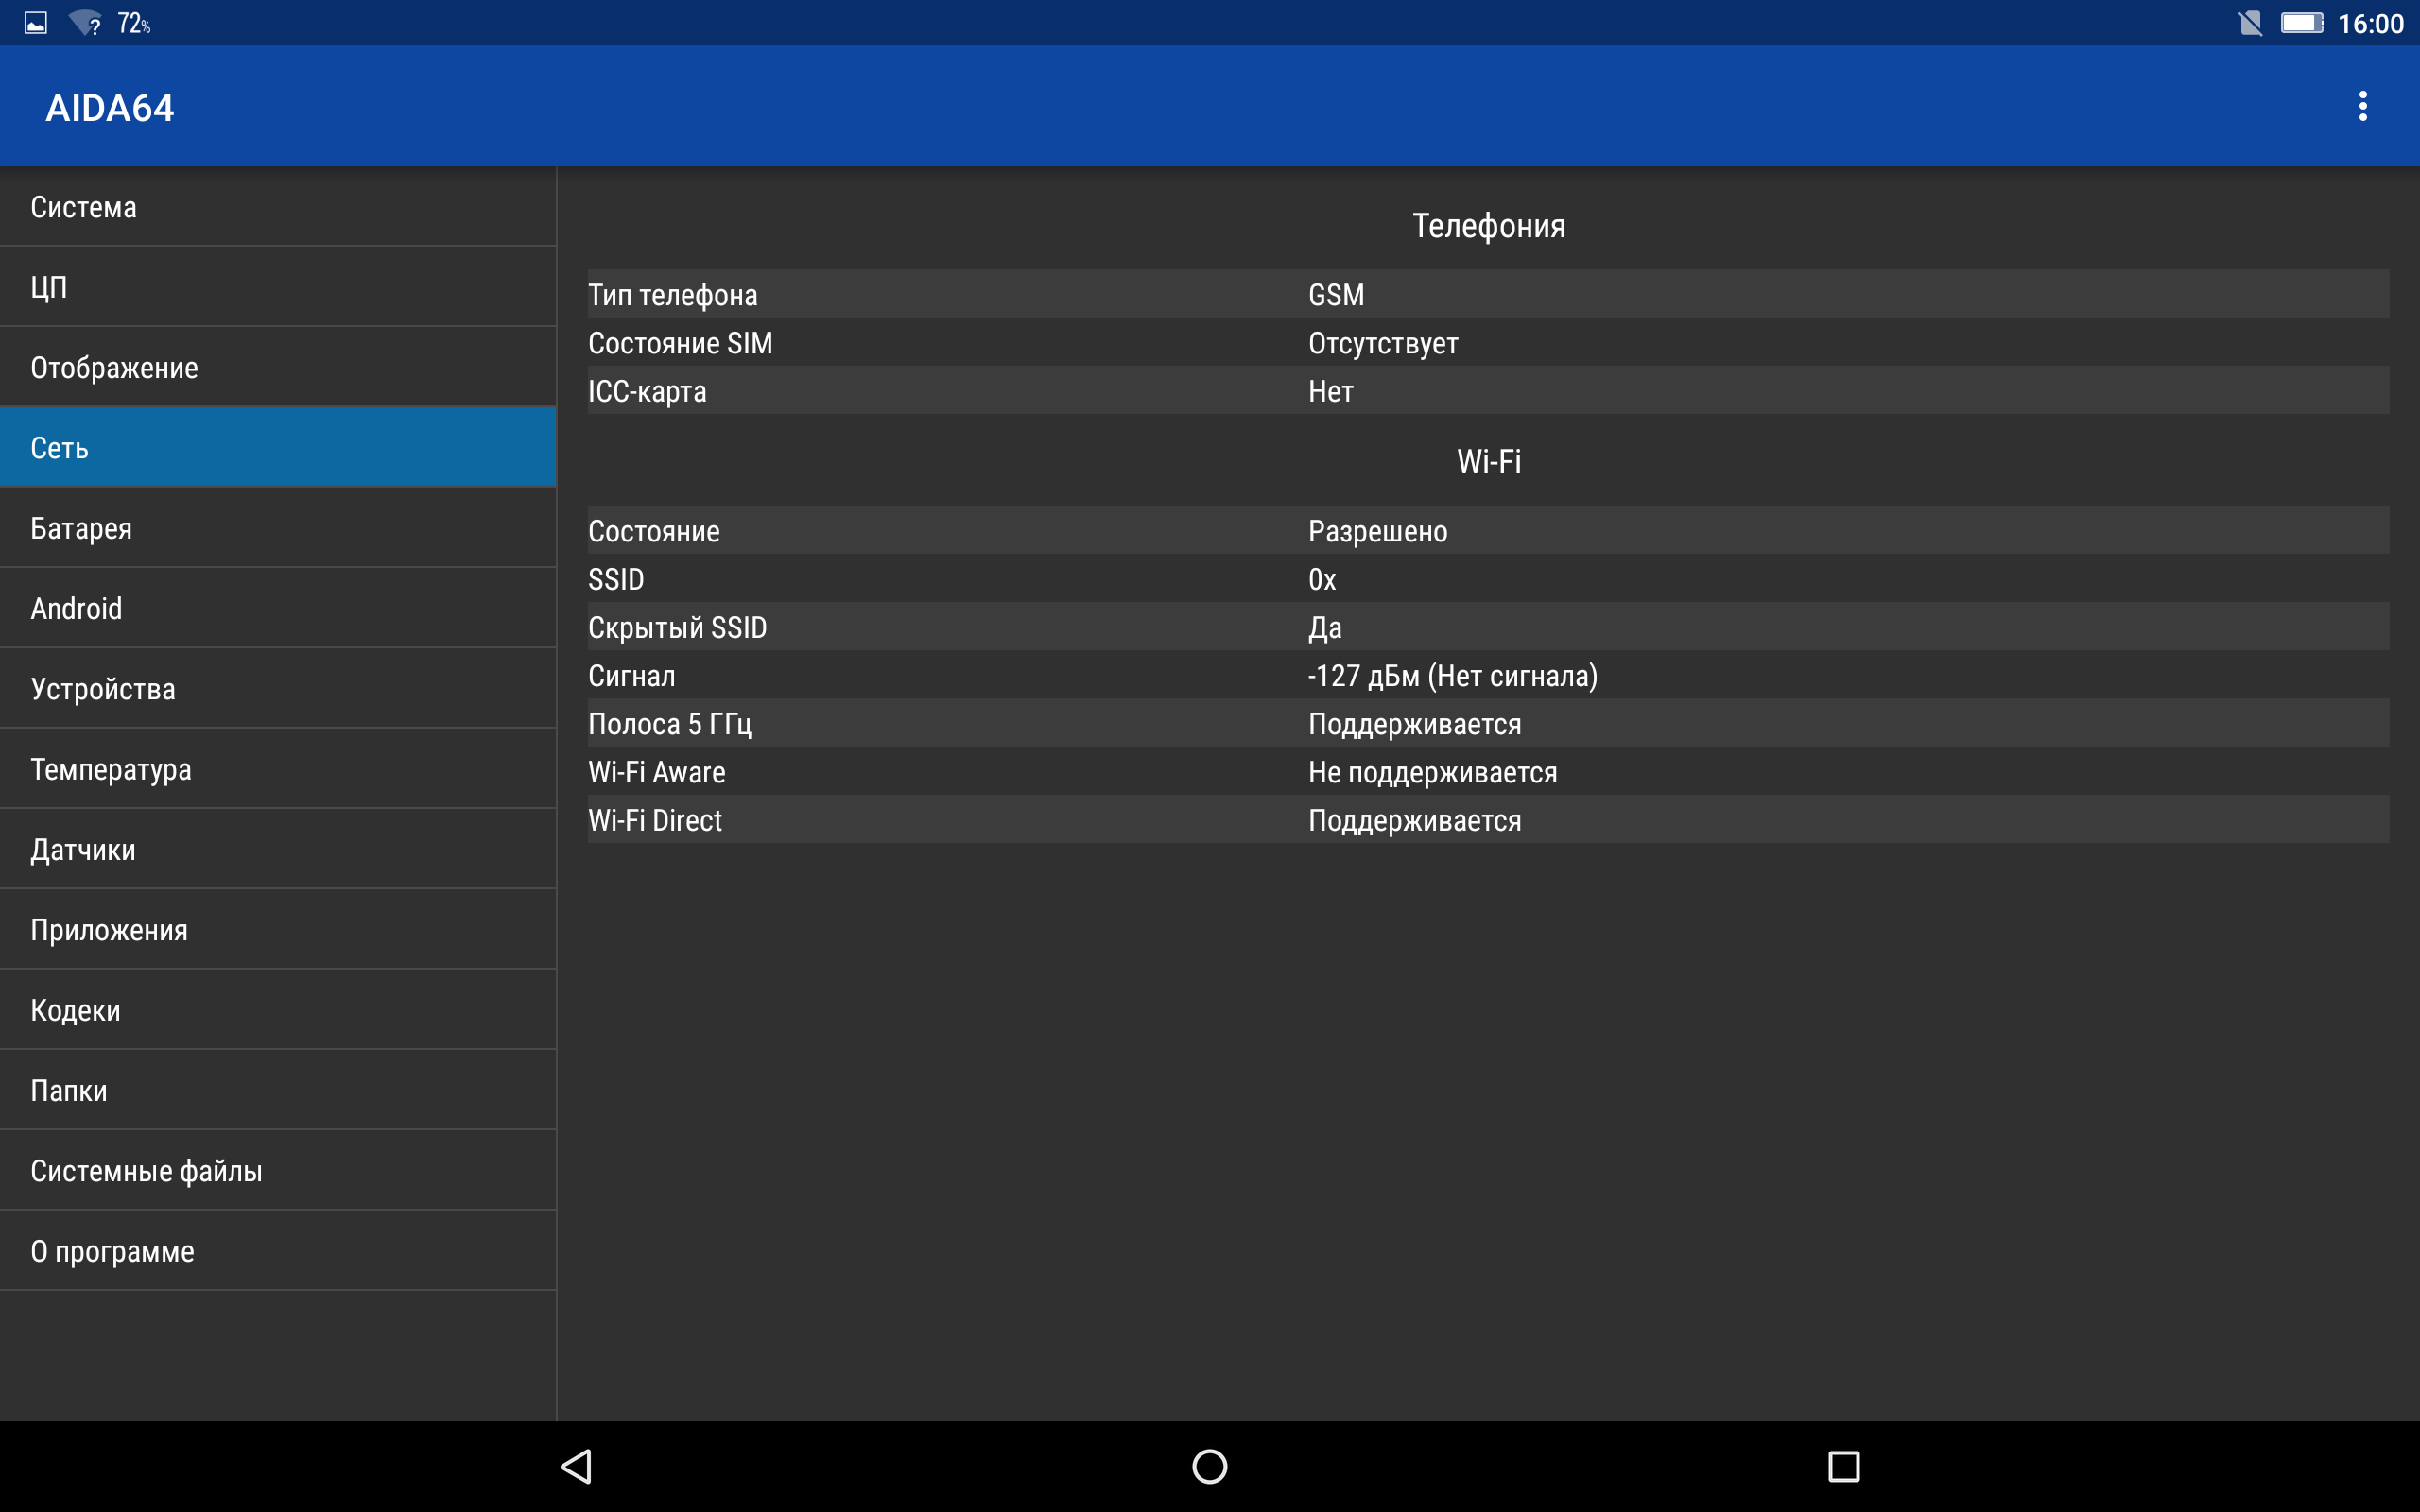Tap the Android home navigation button

pos(1209,1466)
